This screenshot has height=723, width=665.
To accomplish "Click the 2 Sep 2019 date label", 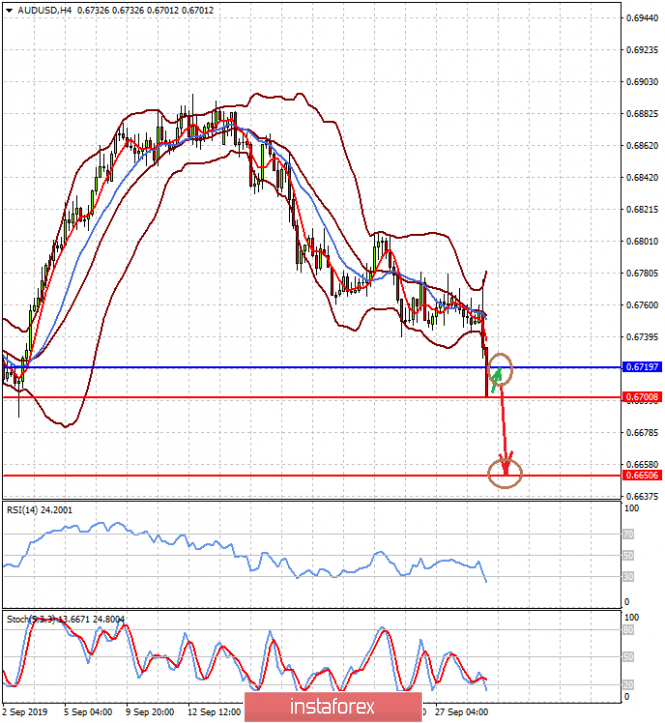I will tap(25, 714).
